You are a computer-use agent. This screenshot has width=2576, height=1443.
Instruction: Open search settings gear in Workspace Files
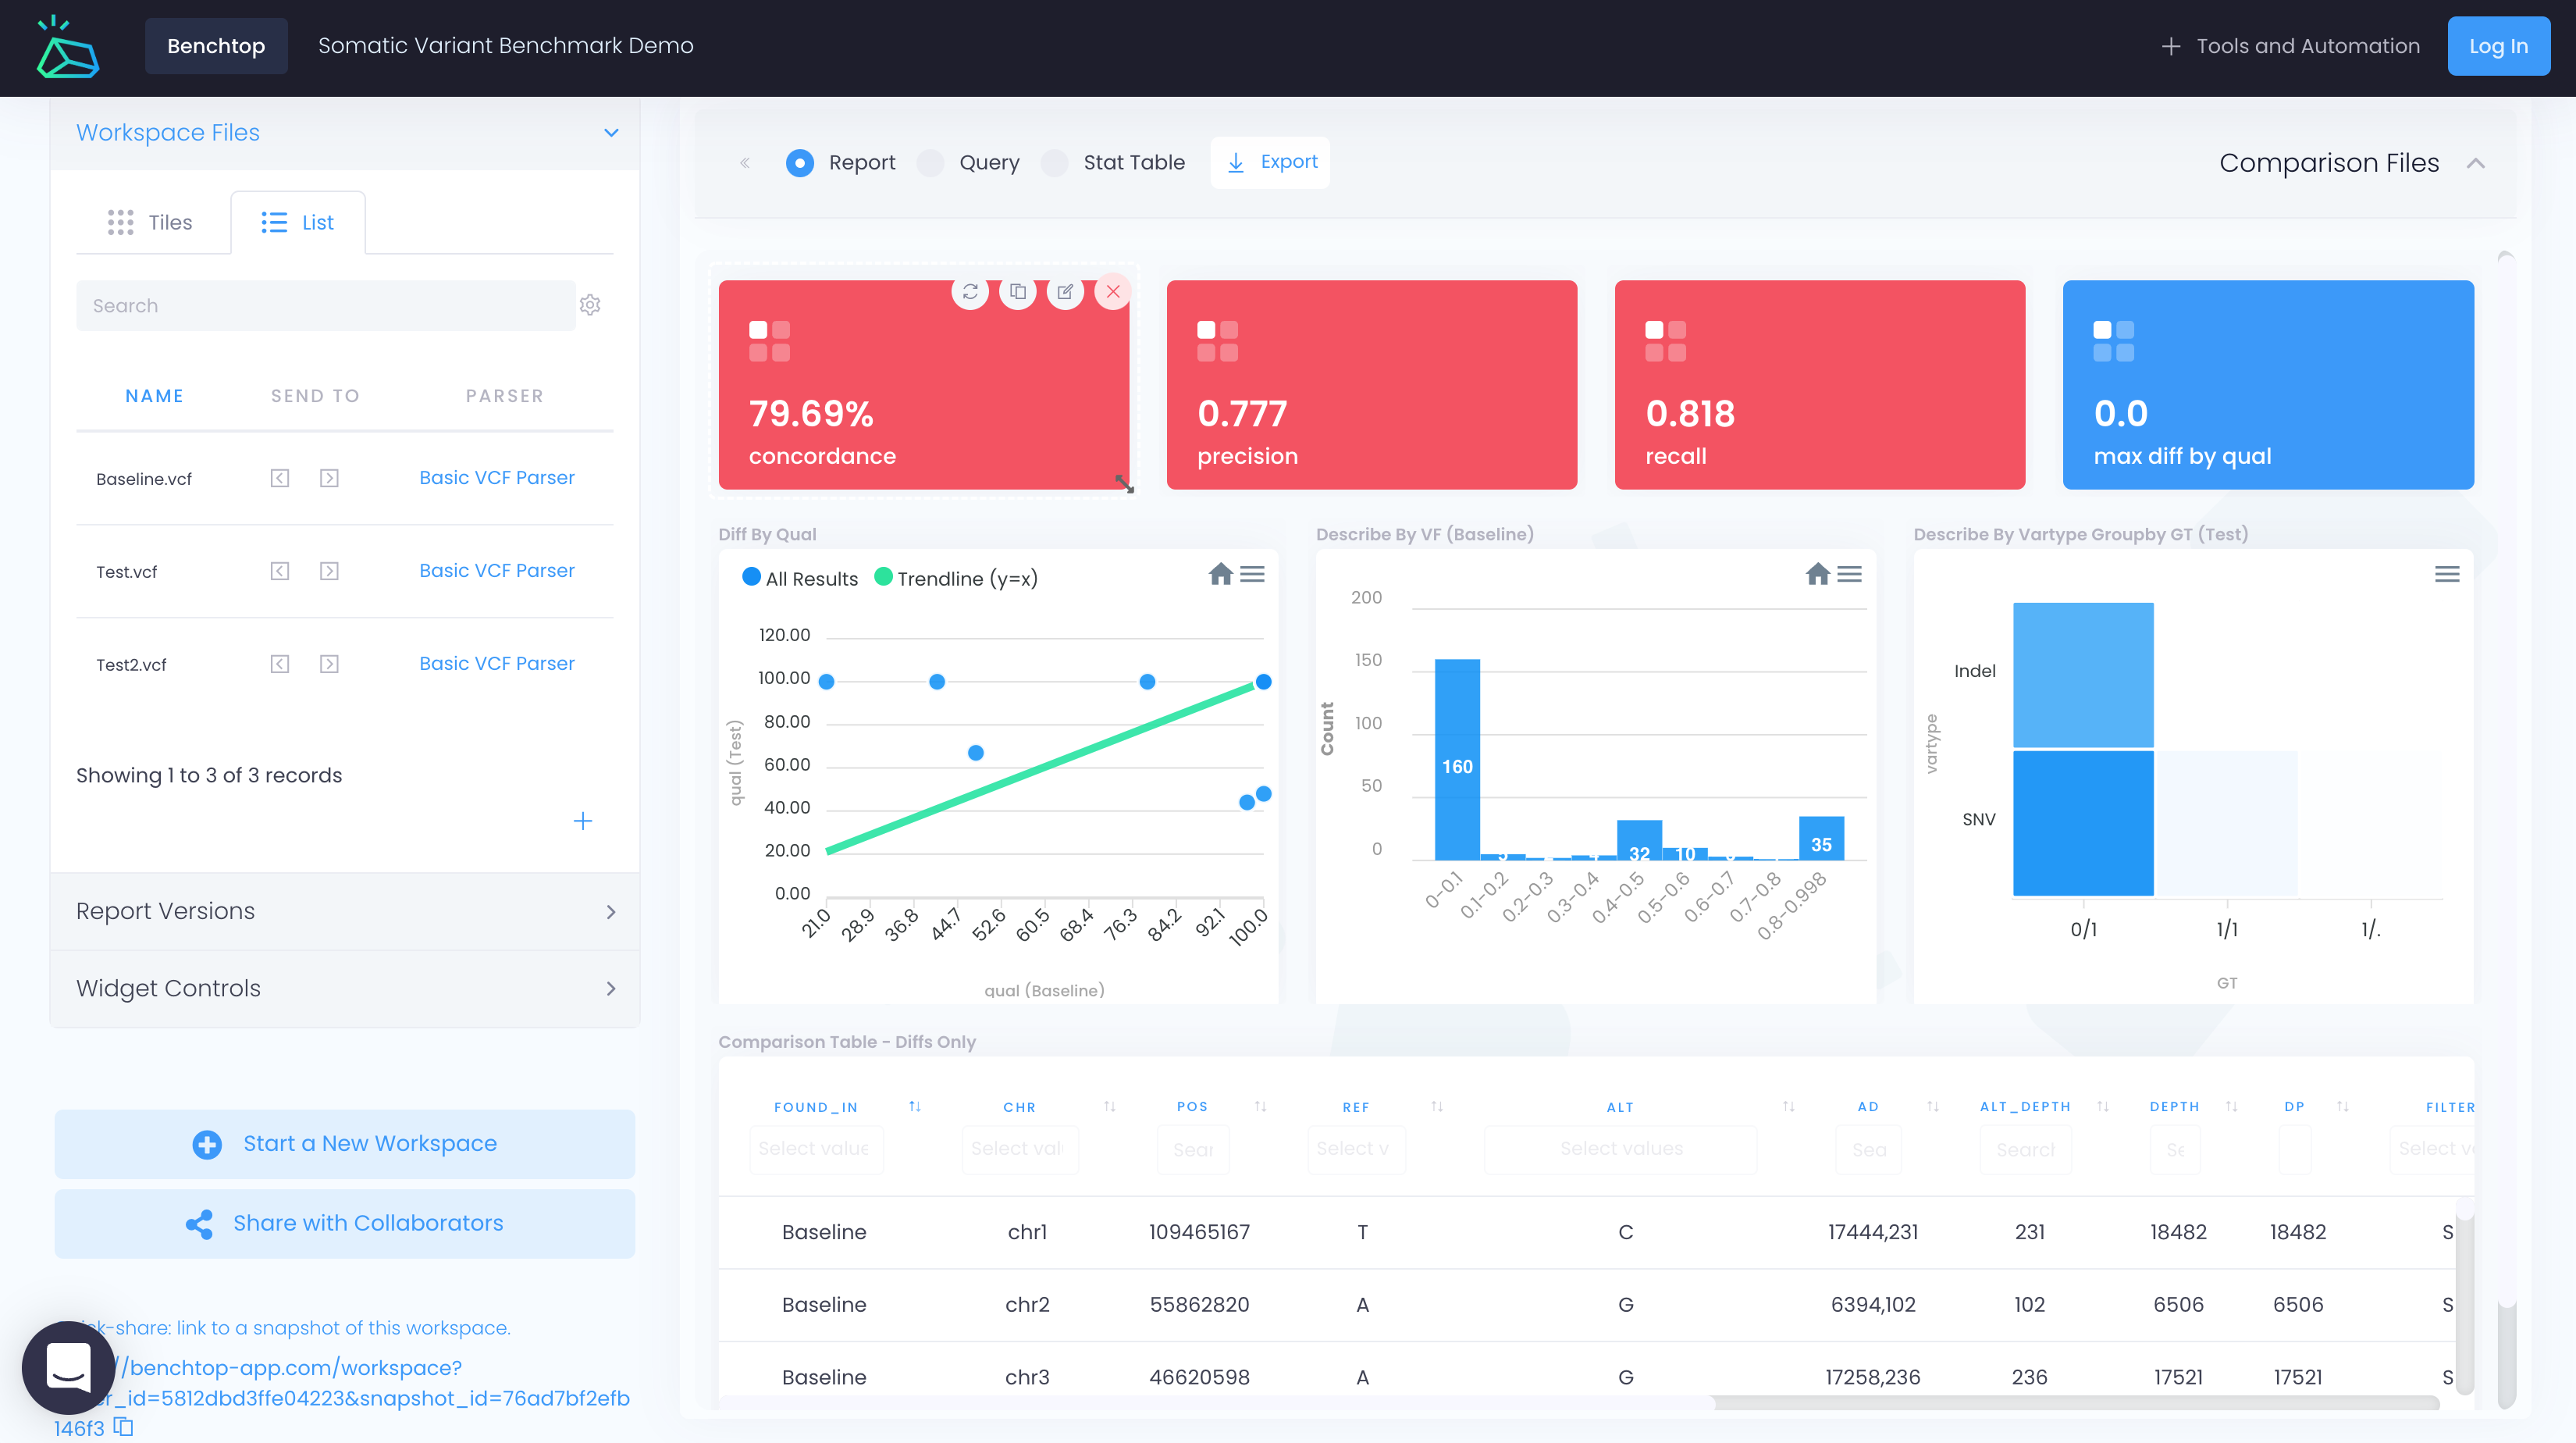pyautogui.click(x=591, y=305)
